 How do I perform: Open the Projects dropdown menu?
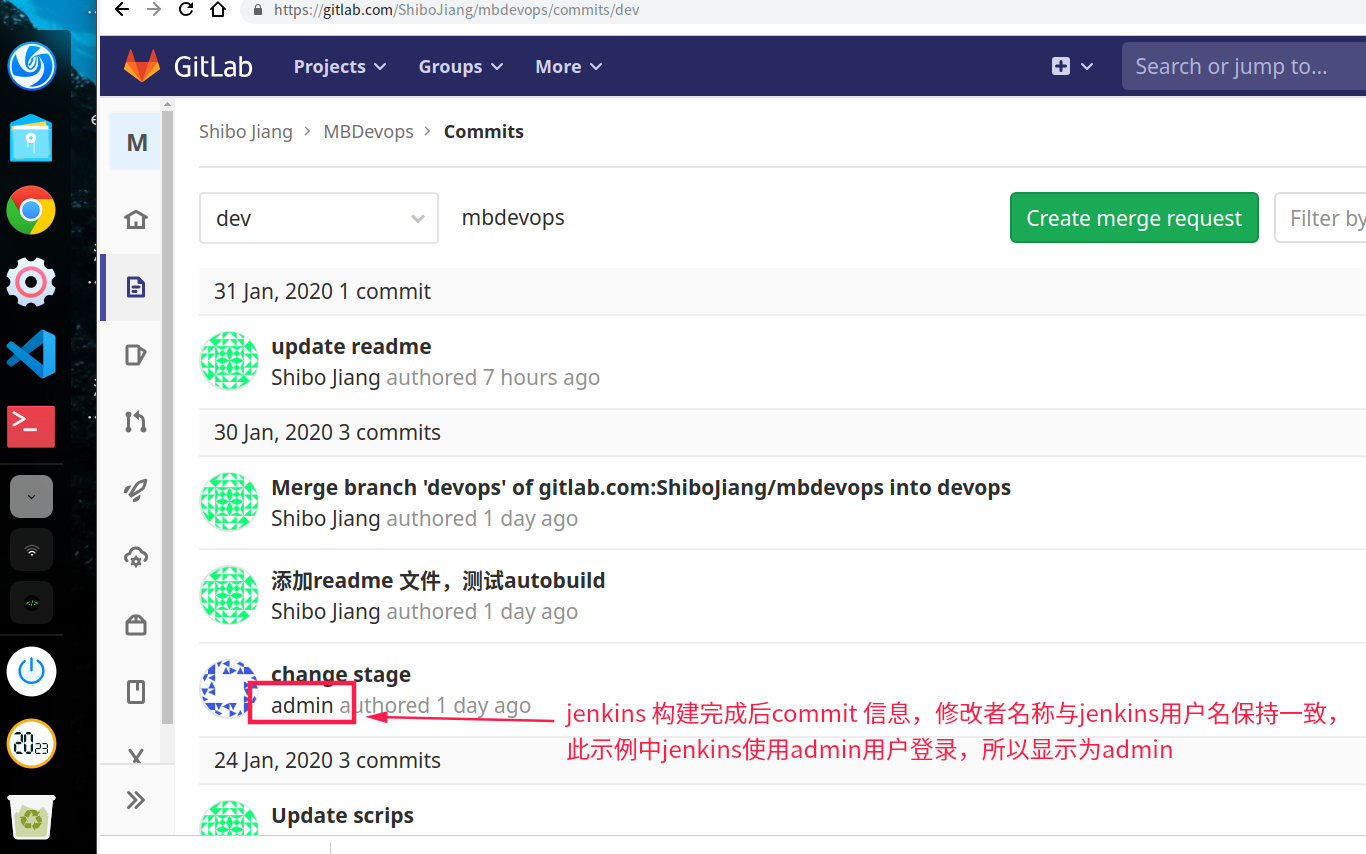(x=340, y=66)
